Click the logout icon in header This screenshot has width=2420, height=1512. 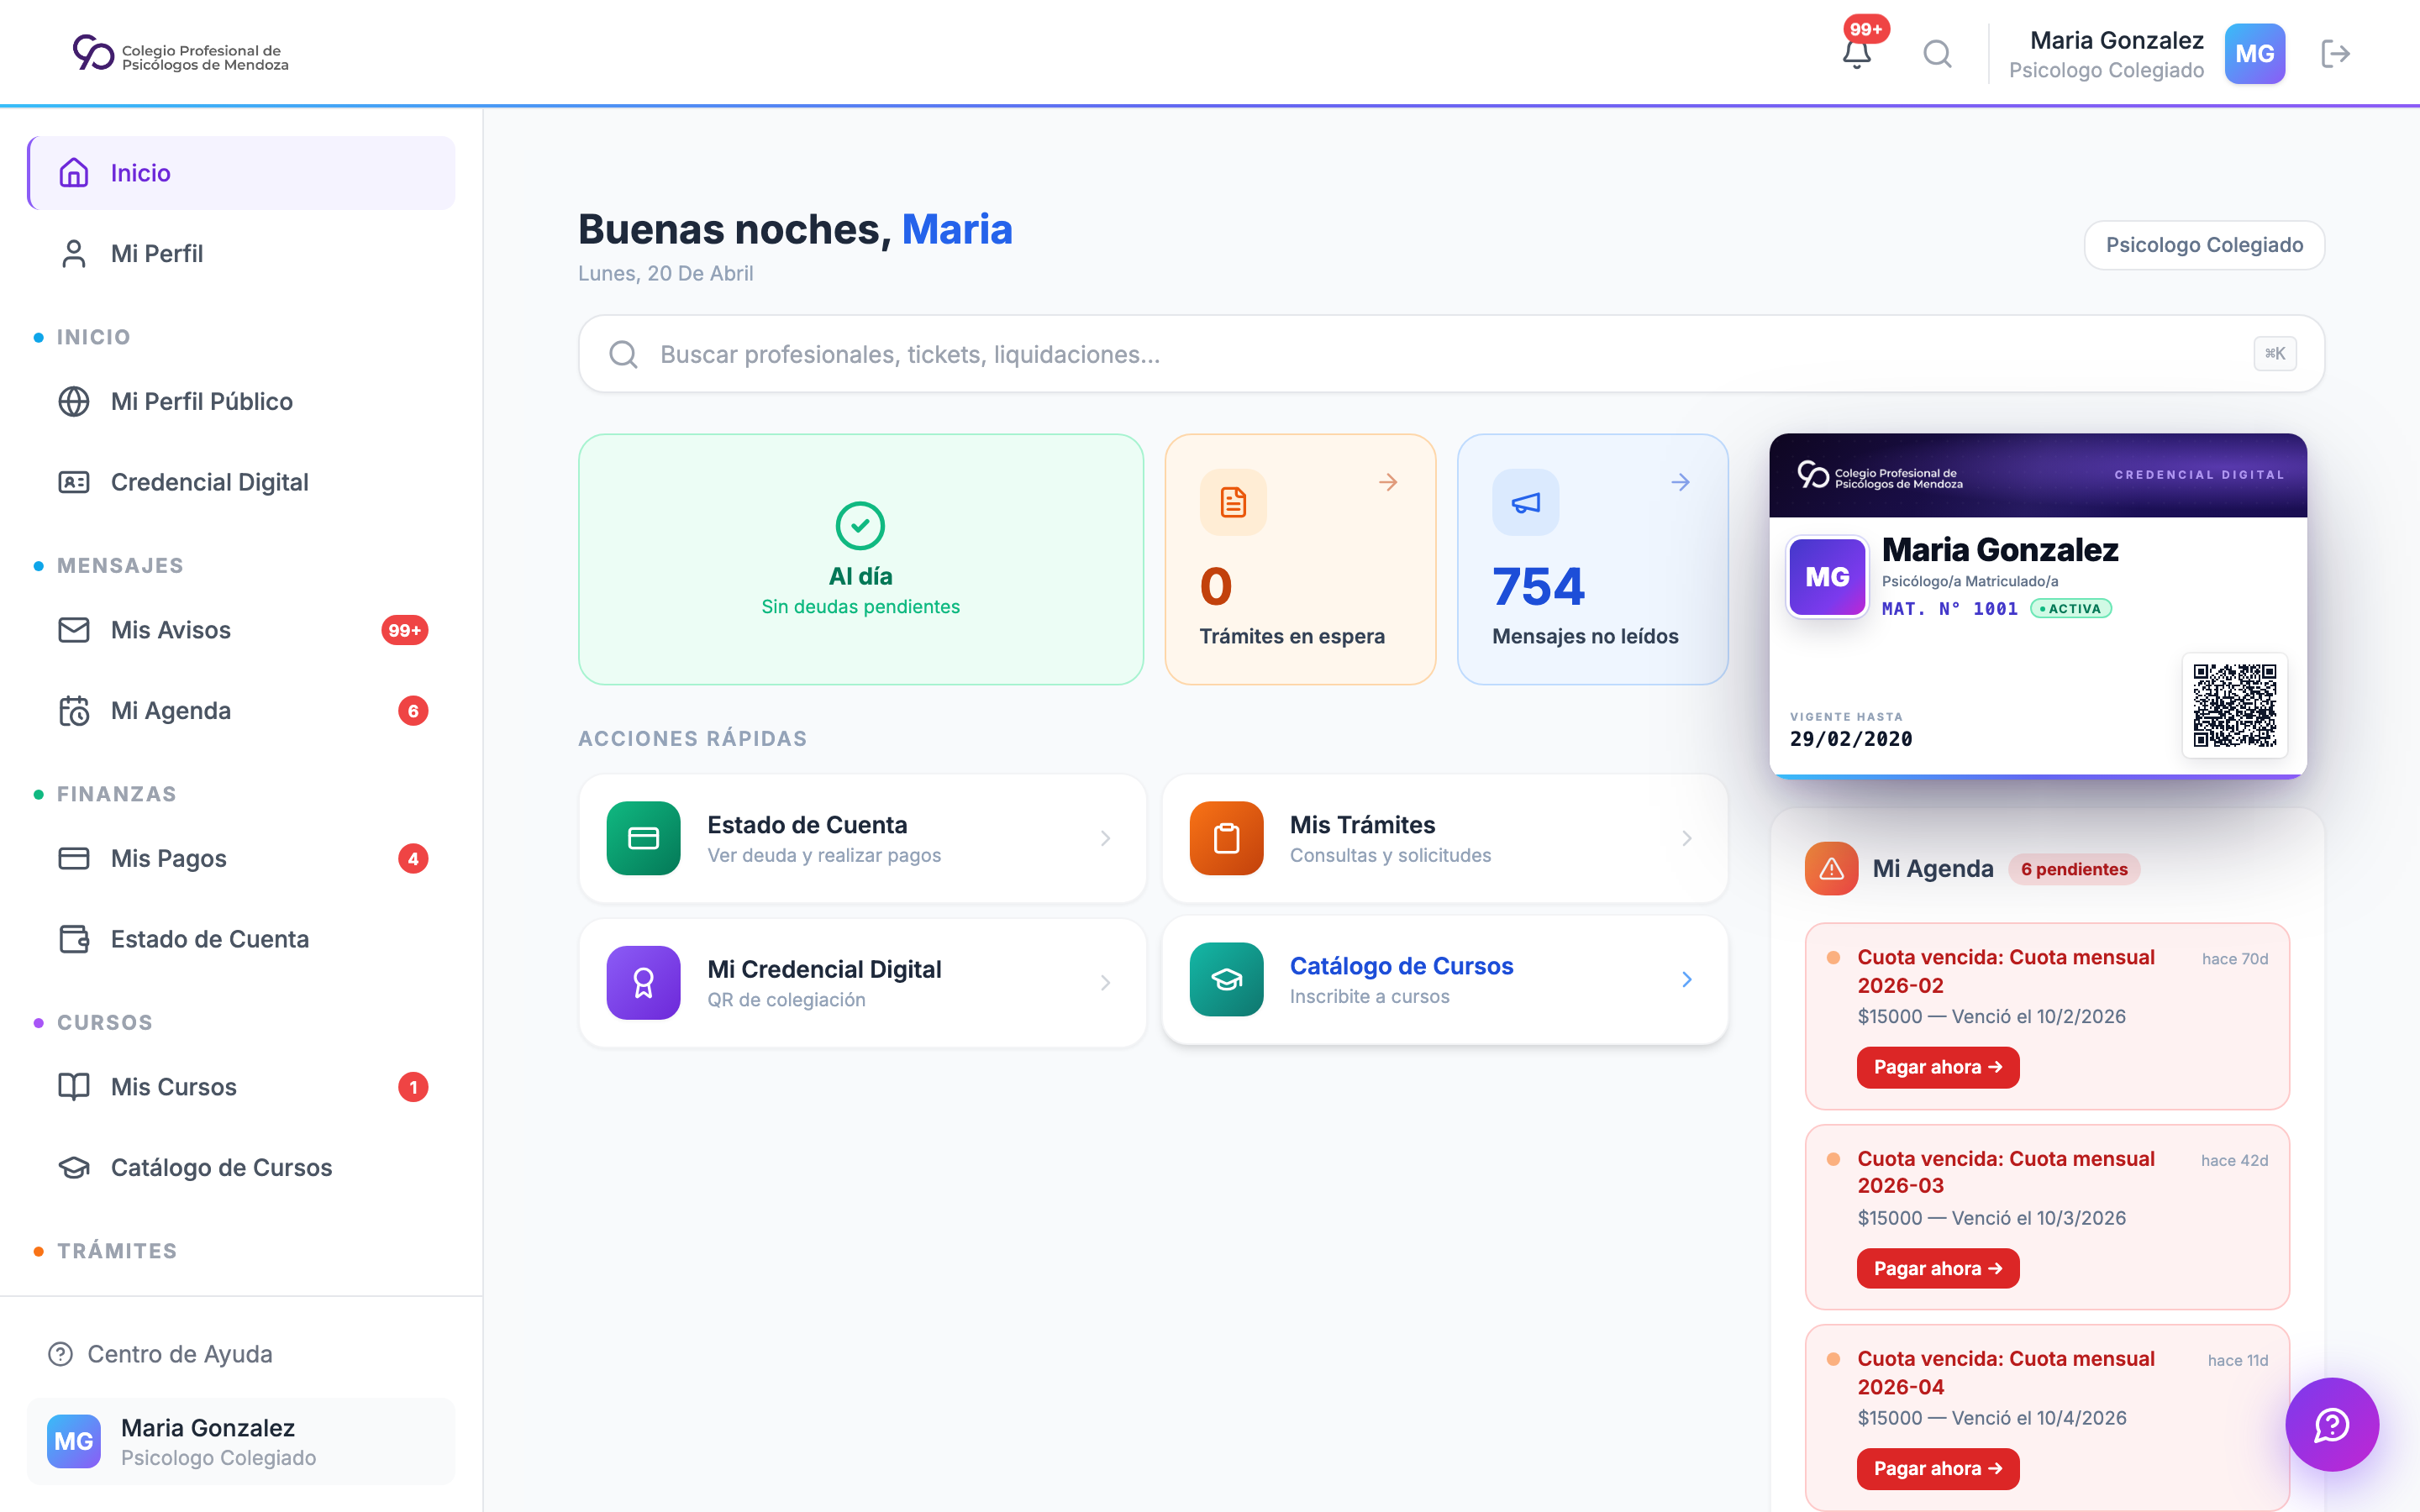[x=2335, y=54]
